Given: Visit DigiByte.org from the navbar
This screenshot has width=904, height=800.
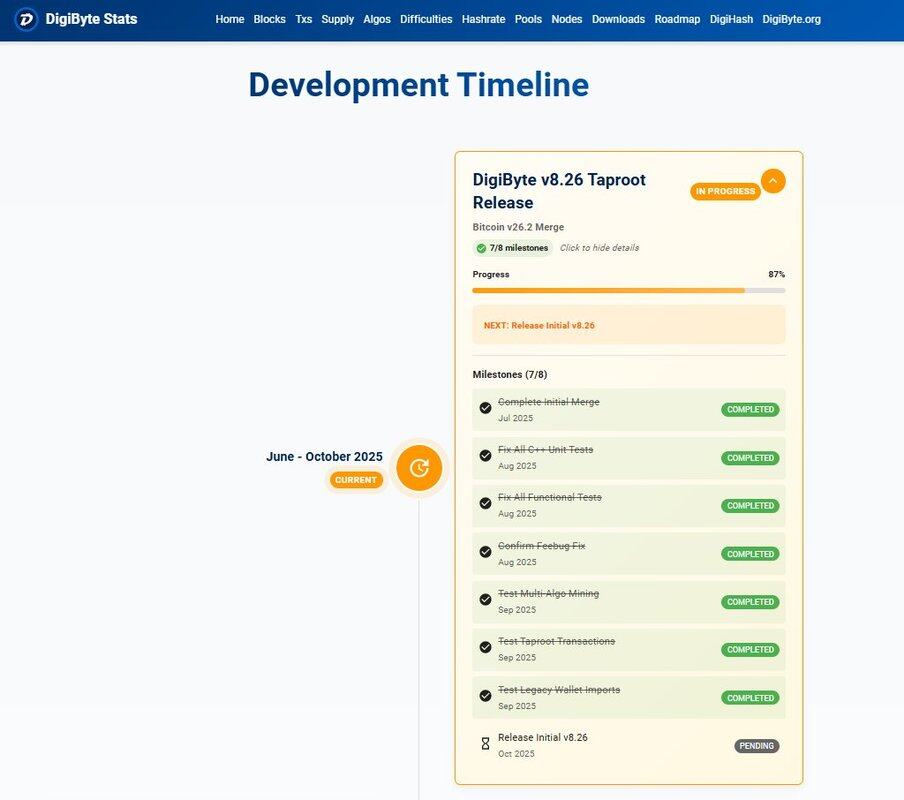Looking at the screenshot, I should coord(792,19).
